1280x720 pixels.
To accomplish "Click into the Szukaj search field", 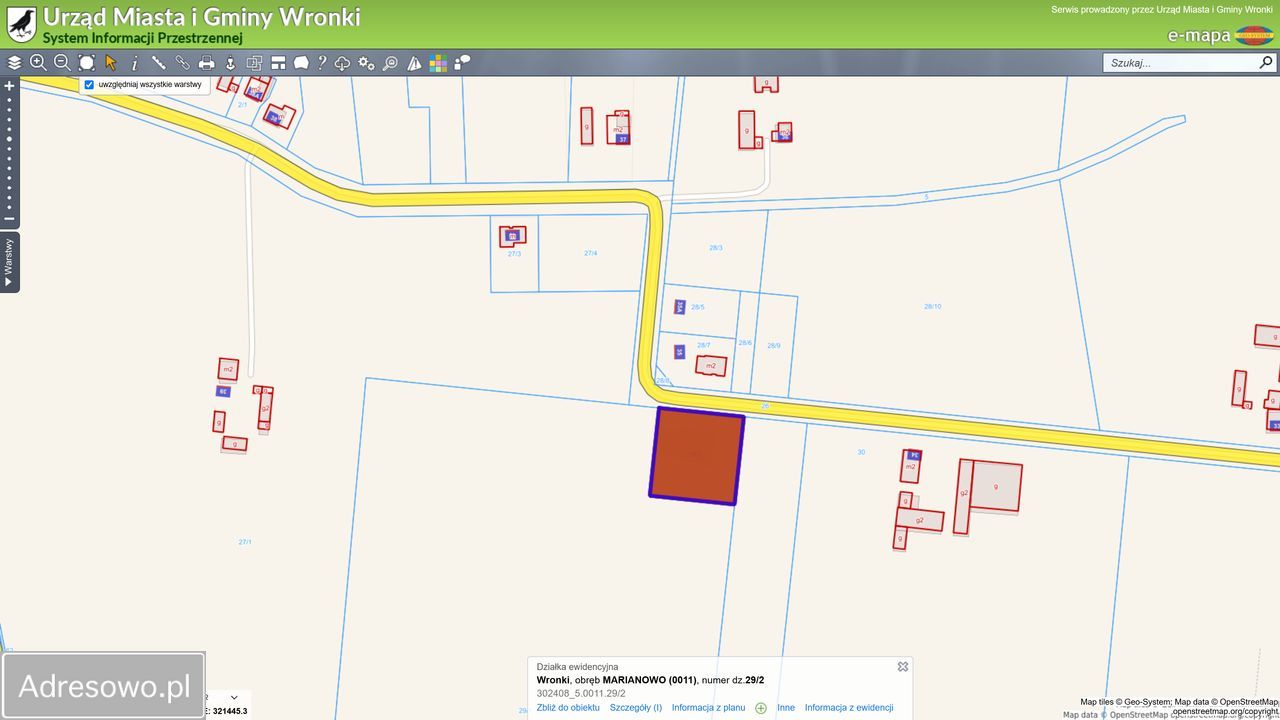I will (x=1181, y=62).
